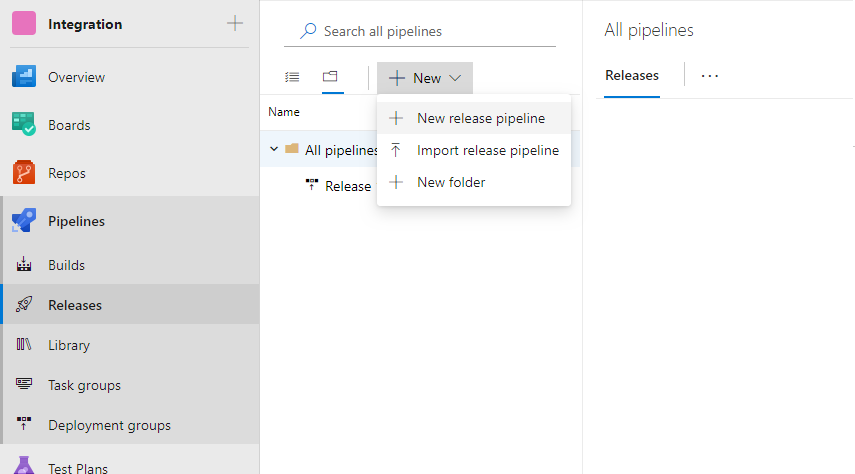Choose New release pipeline
Viewport: 855px width, 474px height.
[480, 118]
